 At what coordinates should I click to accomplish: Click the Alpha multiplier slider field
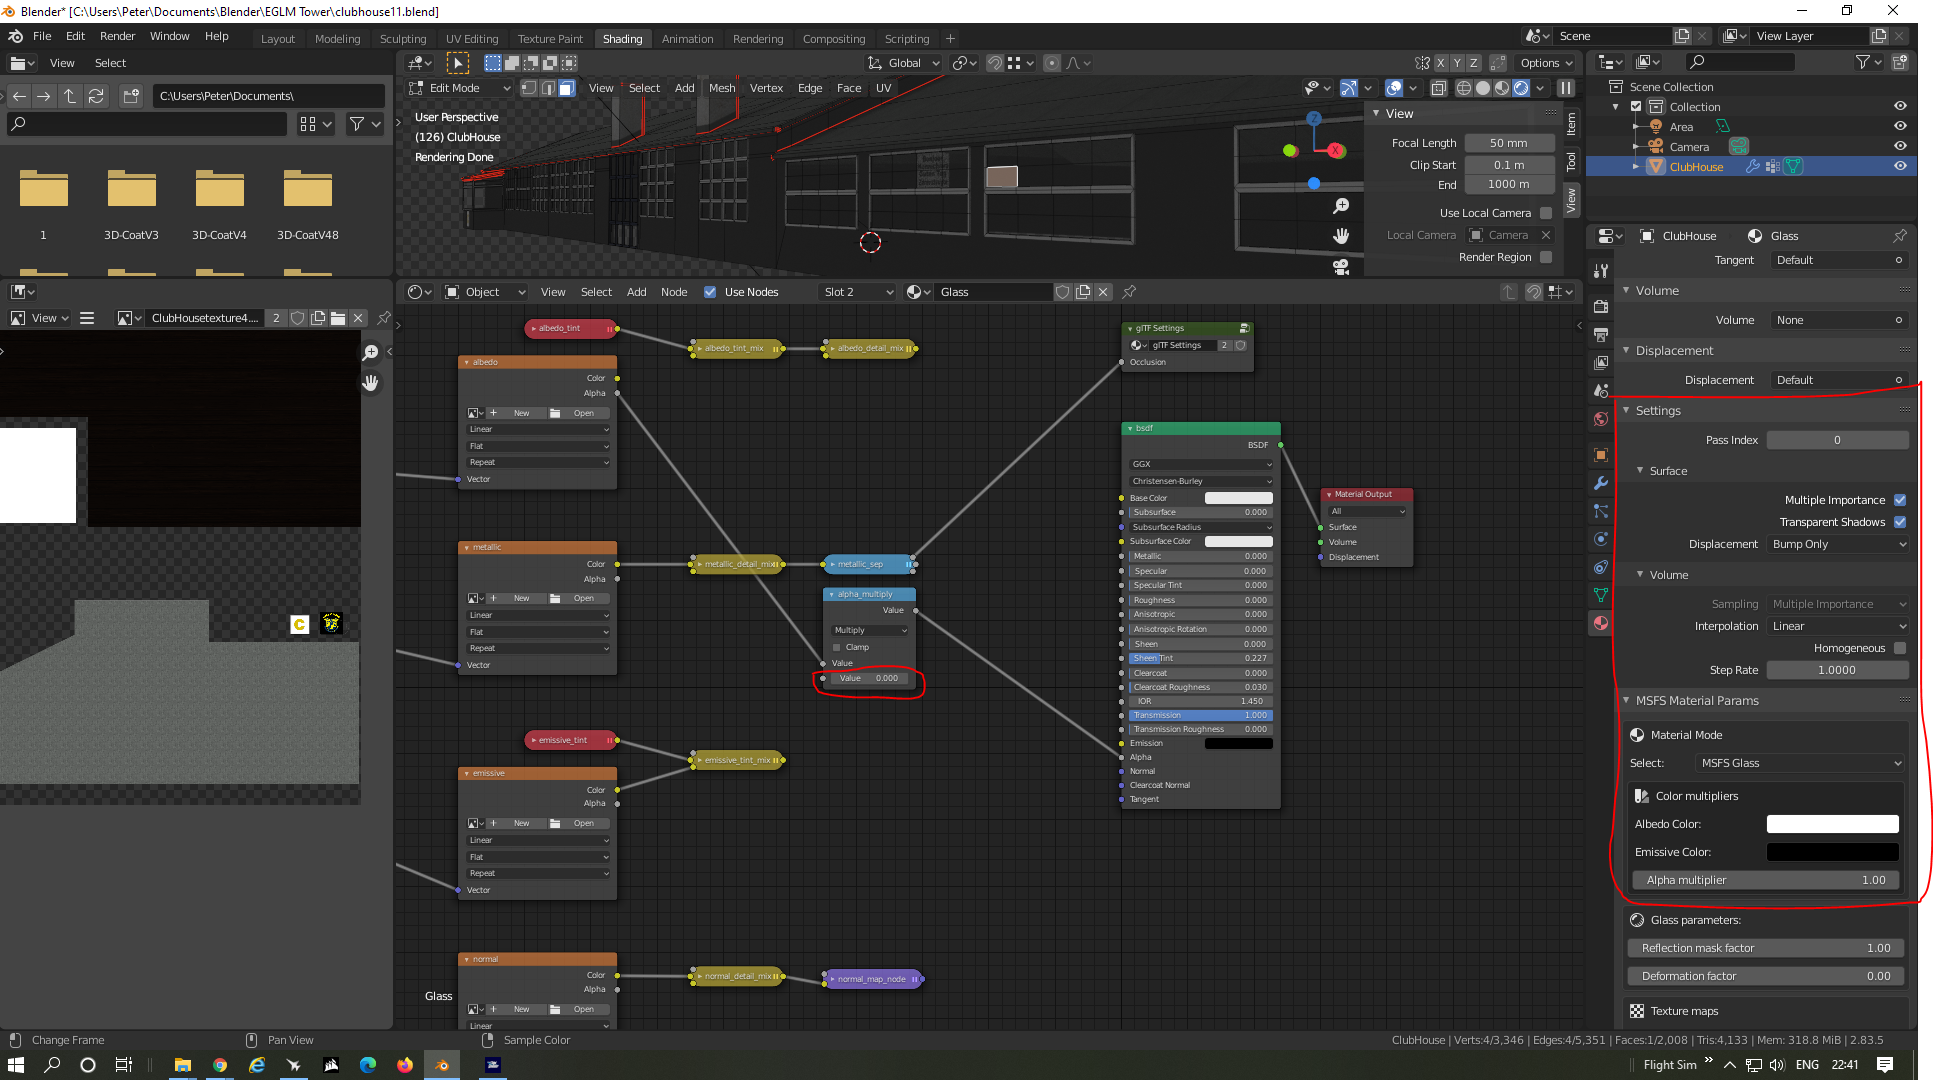tap(1765, 880)
